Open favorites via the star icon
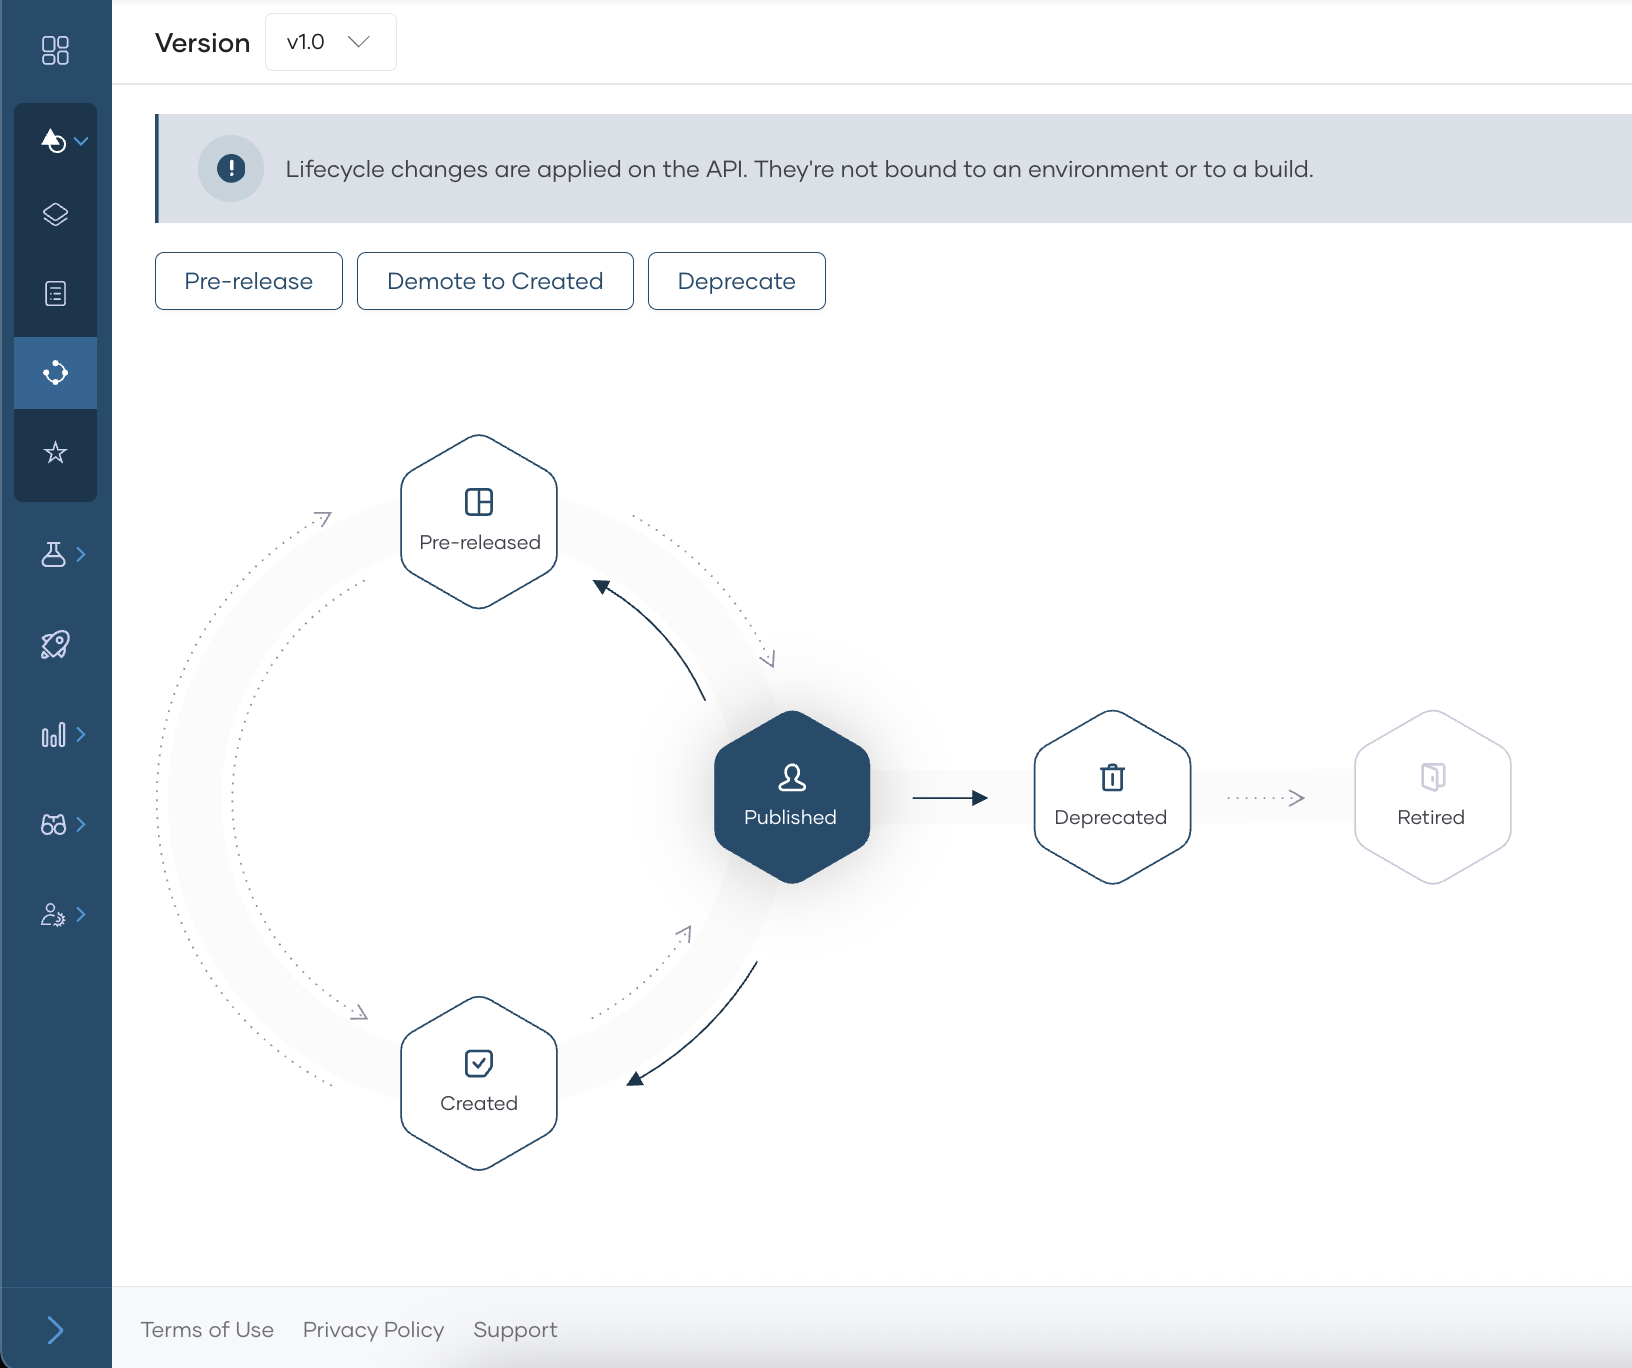Image resolution: width=1632 pixels, height=1368 pixels. pyautogui.click(x=56, y=453)
